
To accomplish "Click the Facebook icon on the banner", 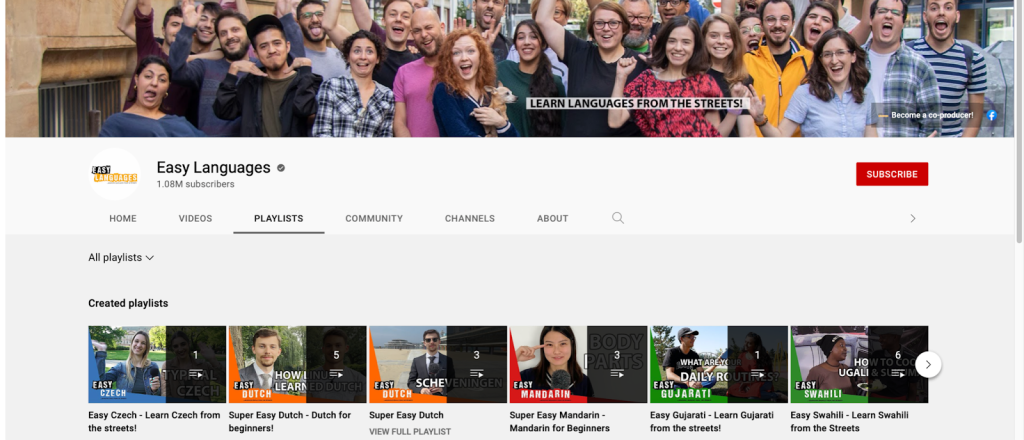I will click(x=992, y=116).
